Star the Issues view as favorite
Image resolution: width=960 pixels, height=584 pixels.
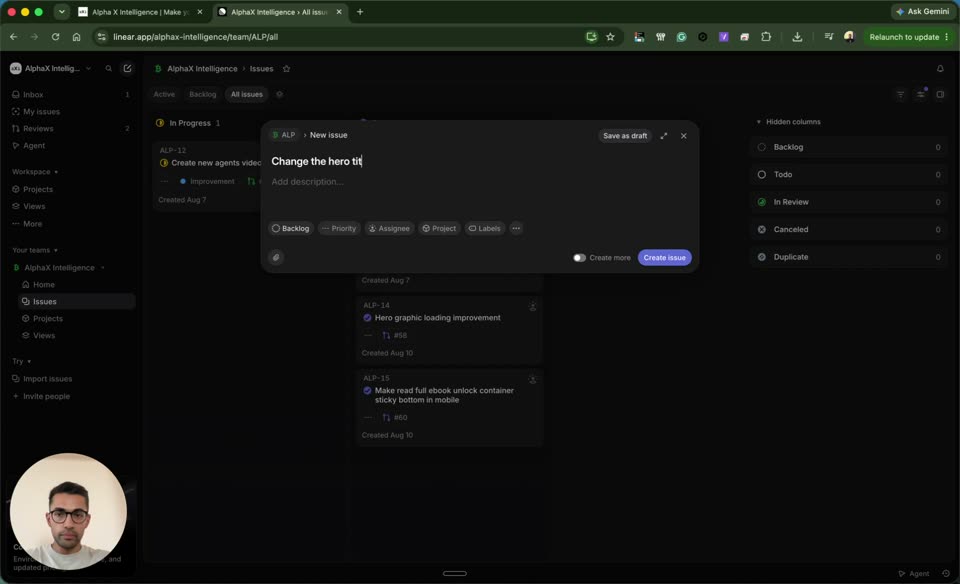click(286, 69)
